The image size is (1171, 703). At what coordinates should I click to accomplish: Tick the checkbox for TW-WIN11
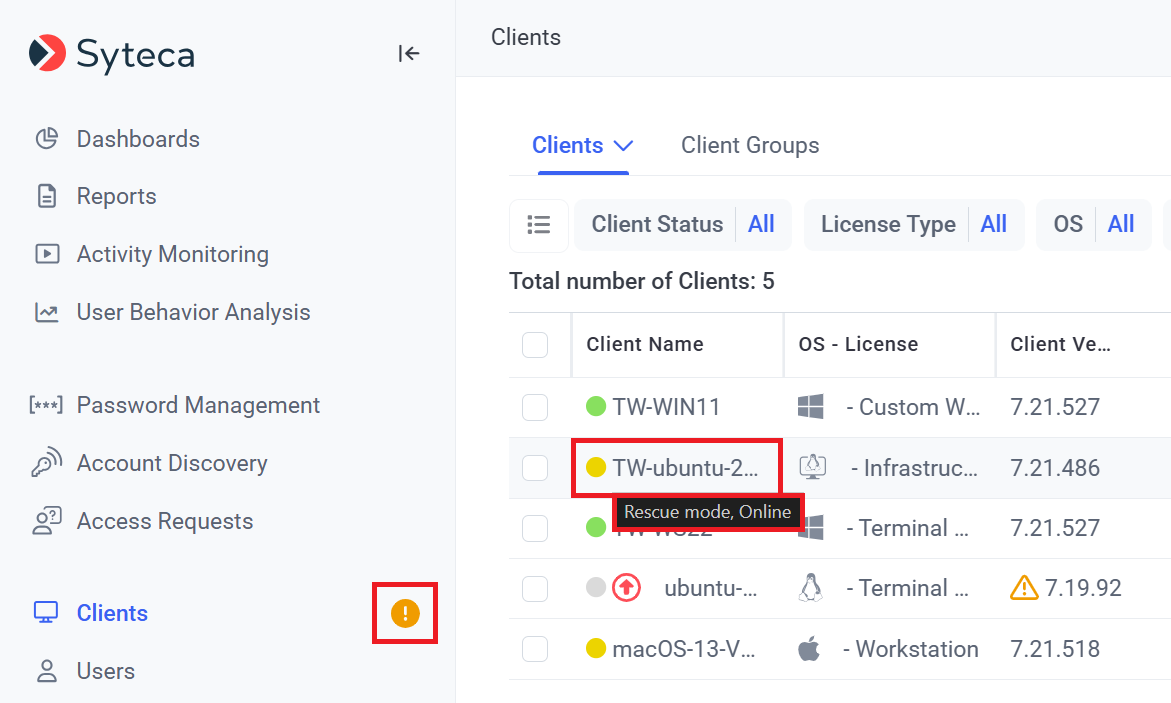[535, 407]
